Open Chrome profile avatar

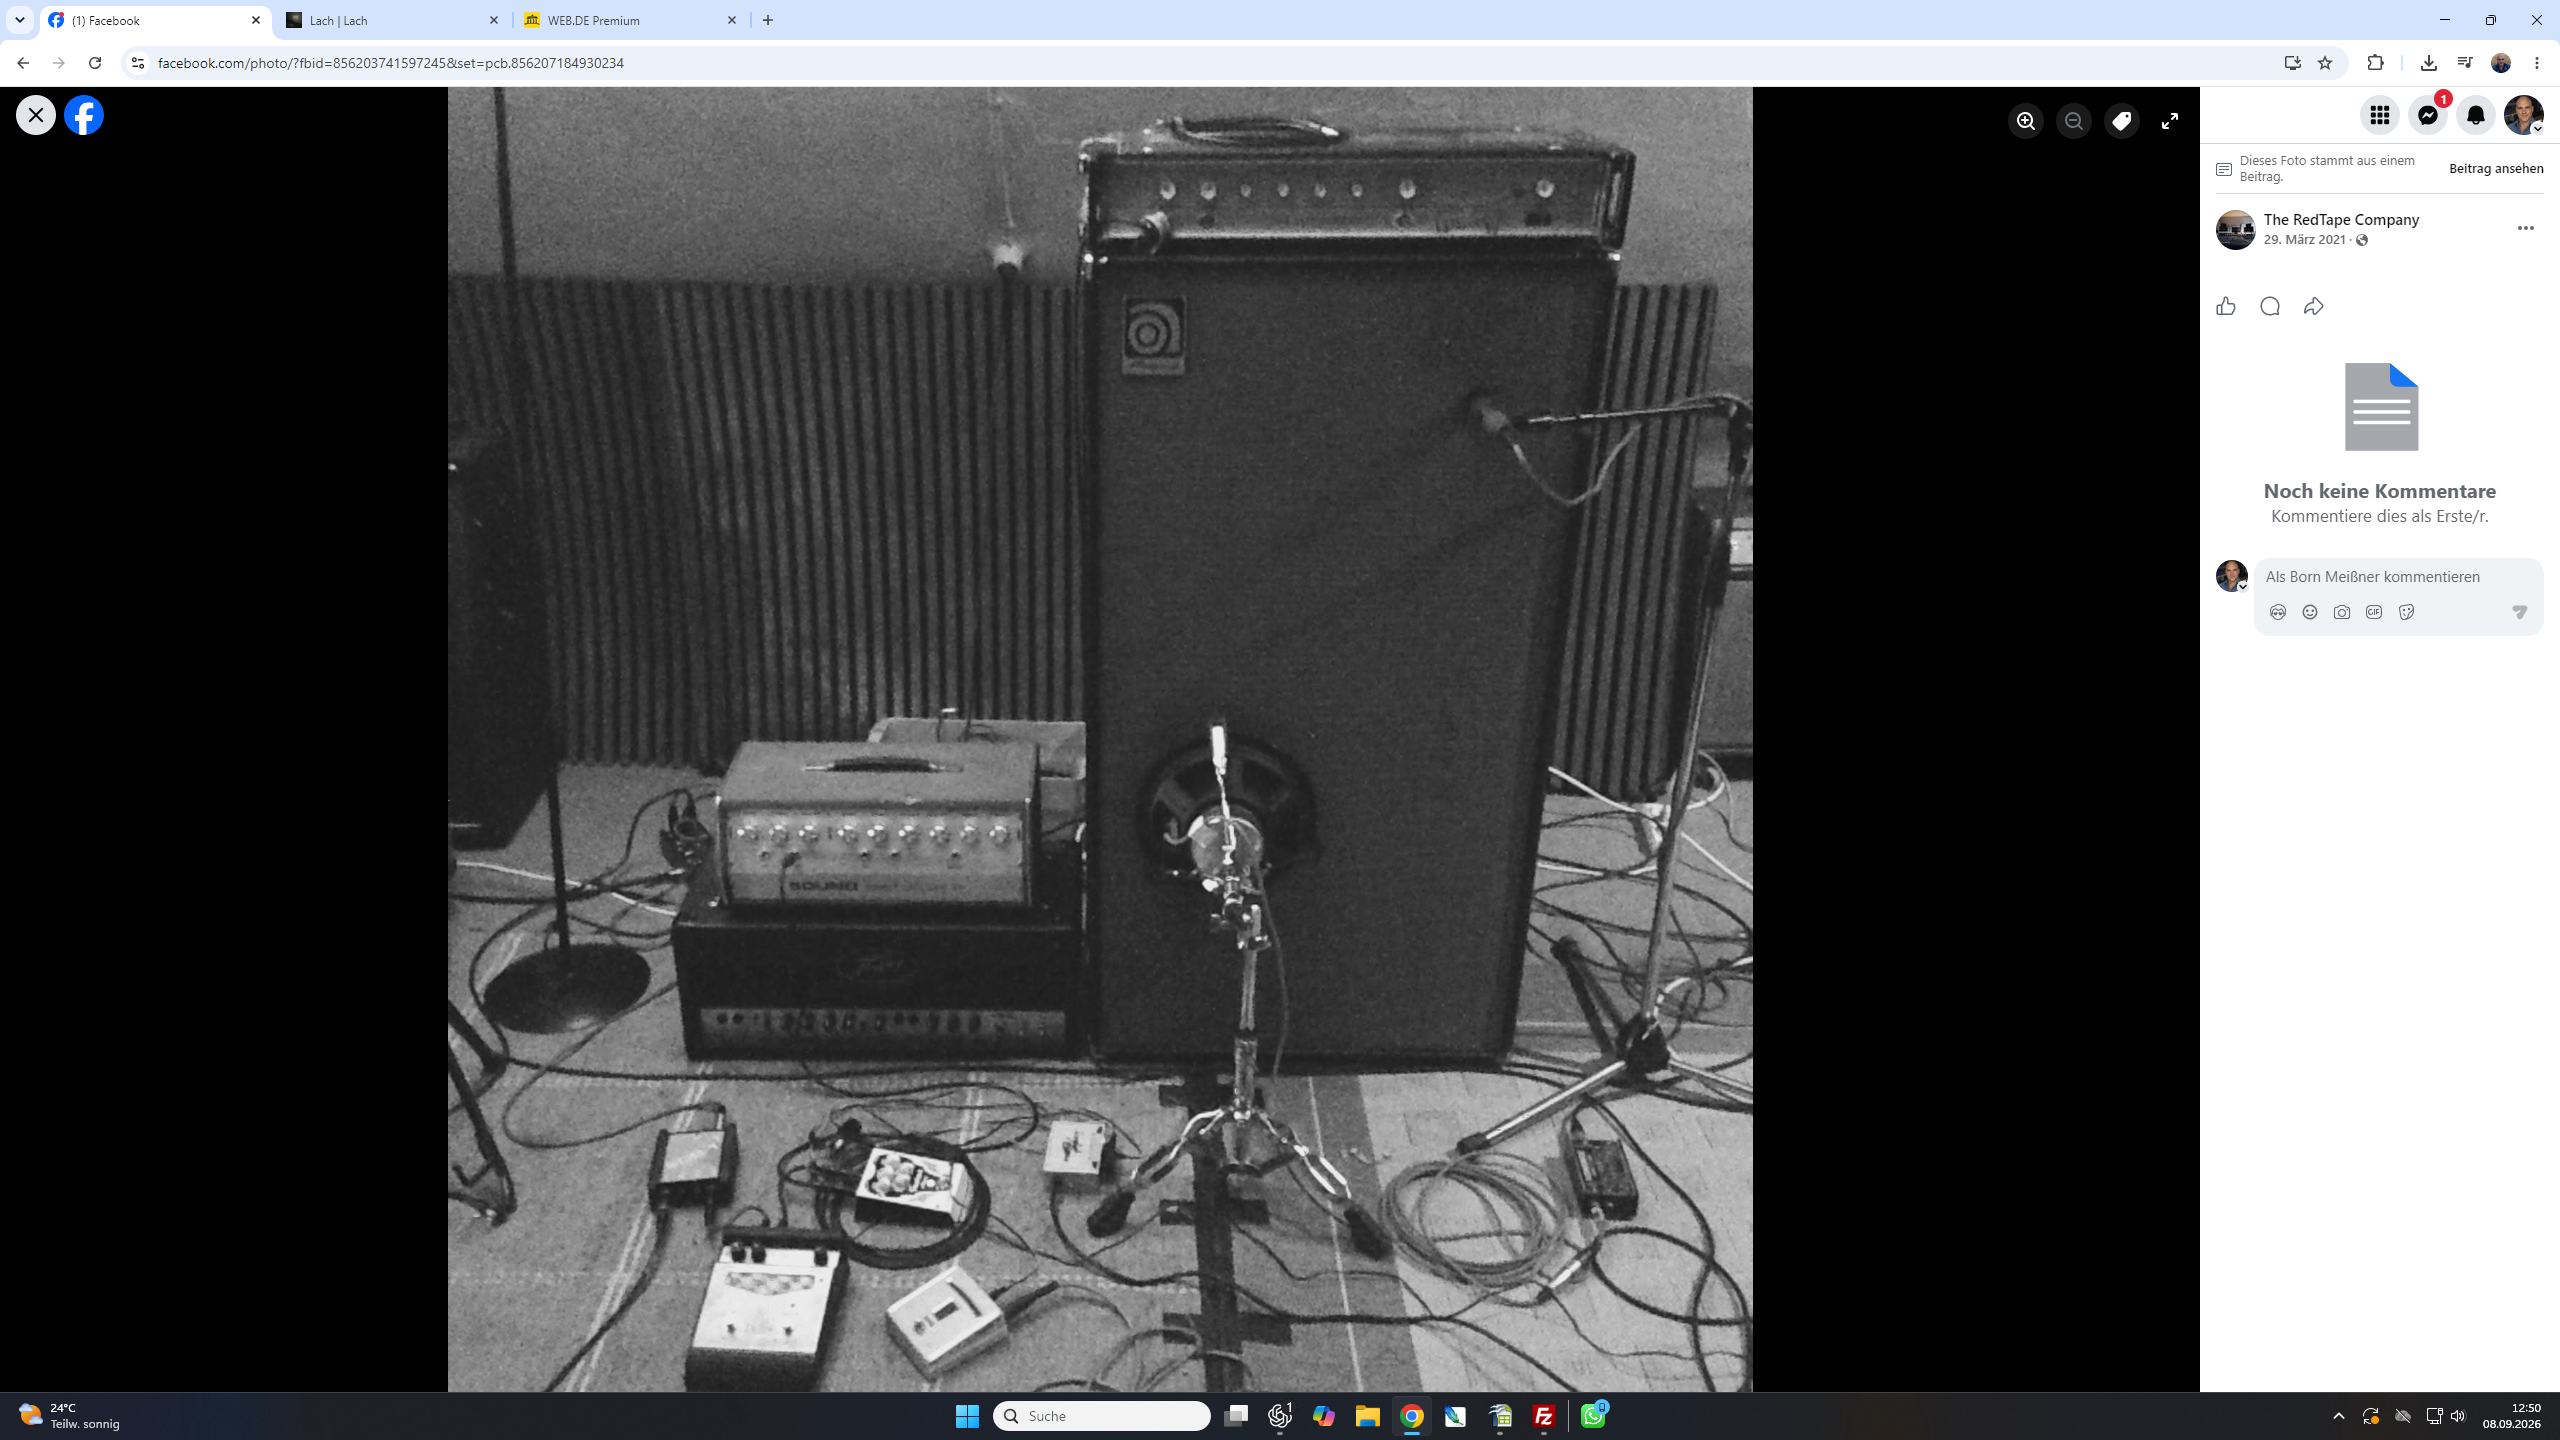[2501, 63]
